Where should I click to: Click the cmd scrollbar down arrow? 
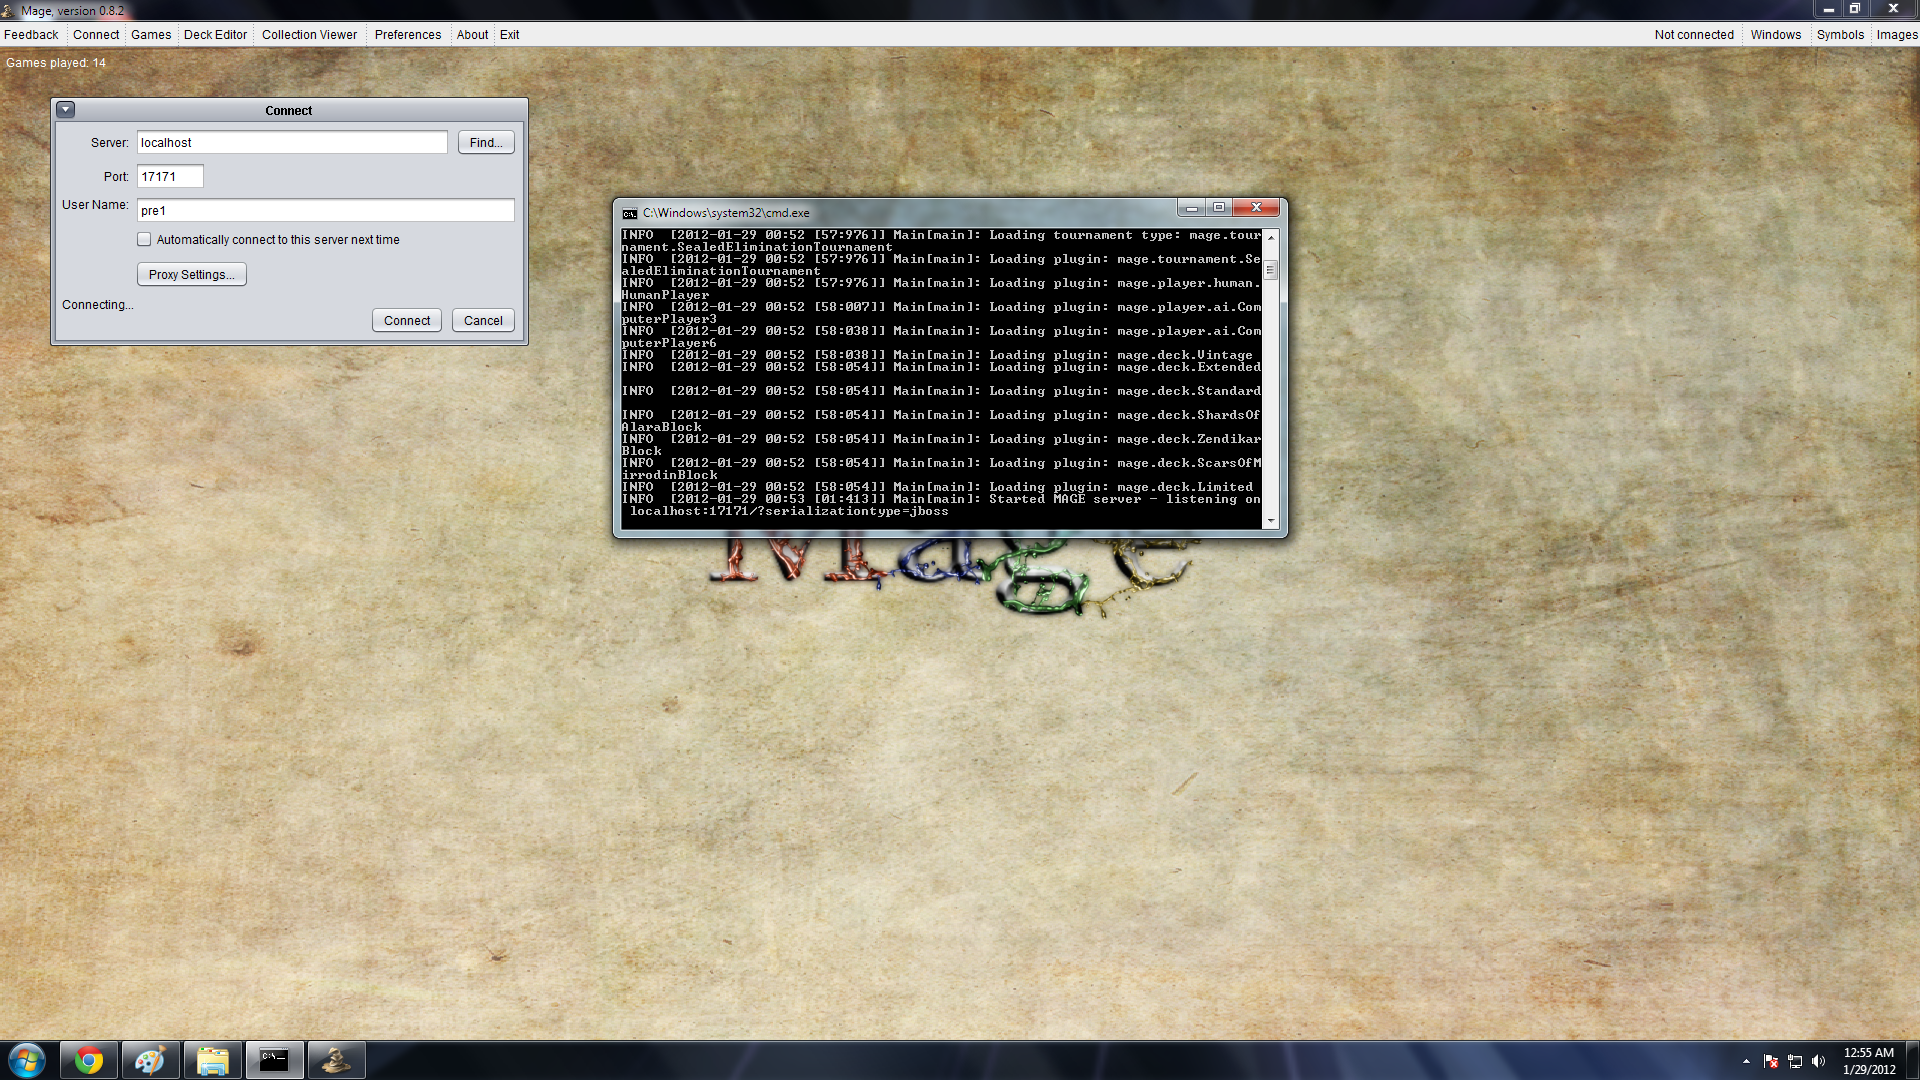1271,521
